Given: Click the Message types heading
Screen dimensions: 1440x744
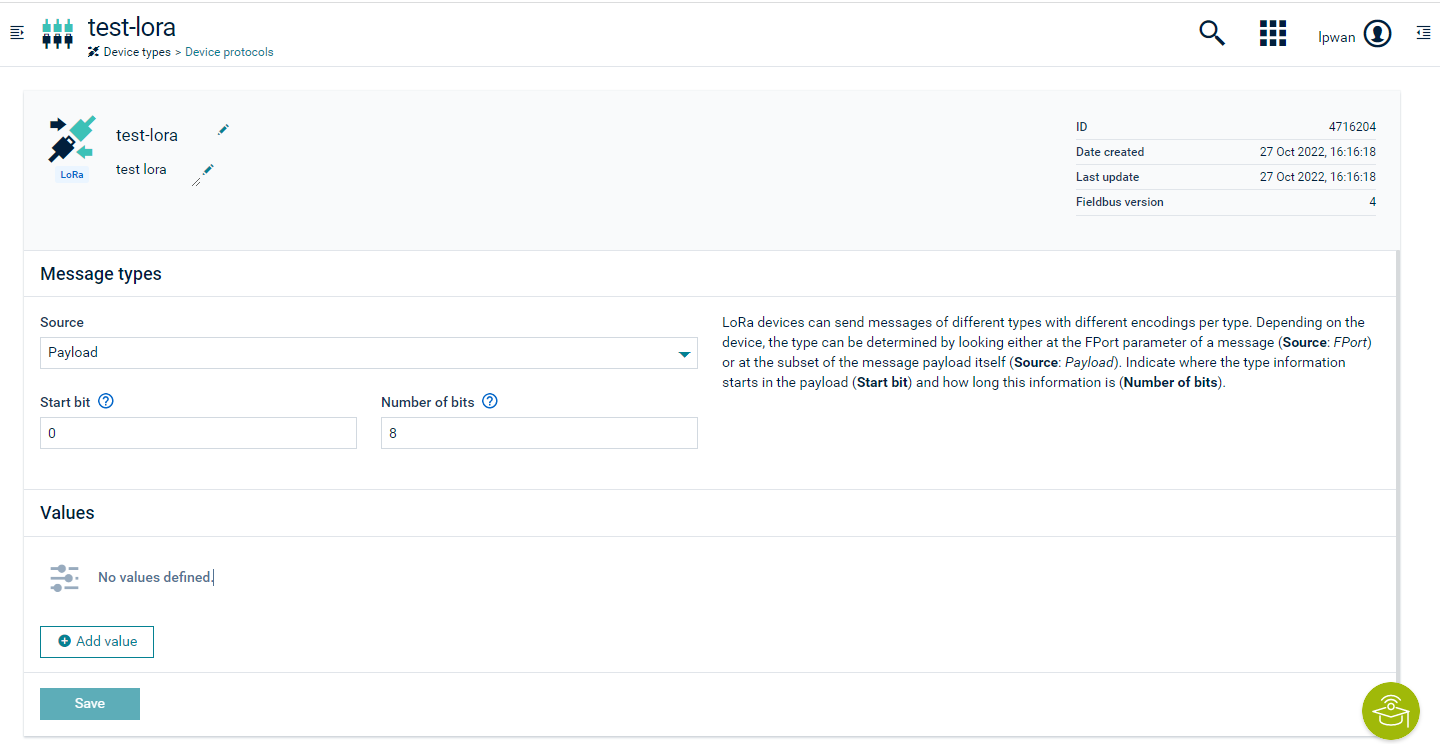Looking at the screenshot, I should (101, 274).
